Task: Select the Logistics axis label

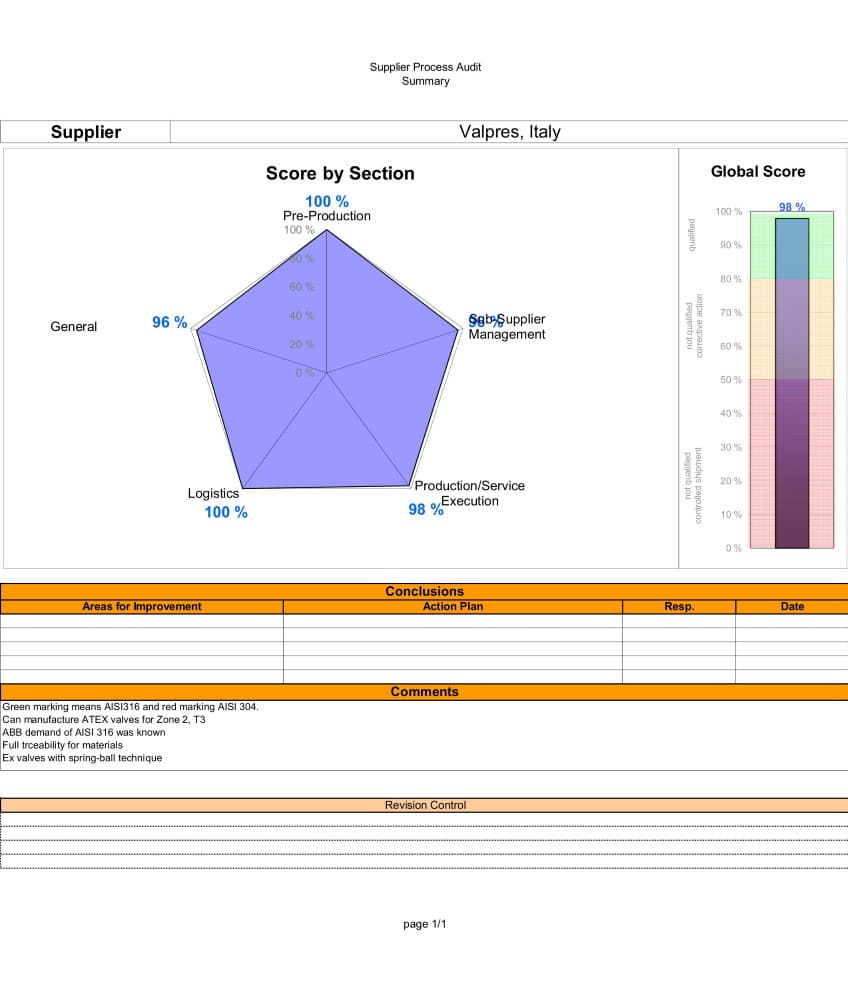Action: click(213, 493)
